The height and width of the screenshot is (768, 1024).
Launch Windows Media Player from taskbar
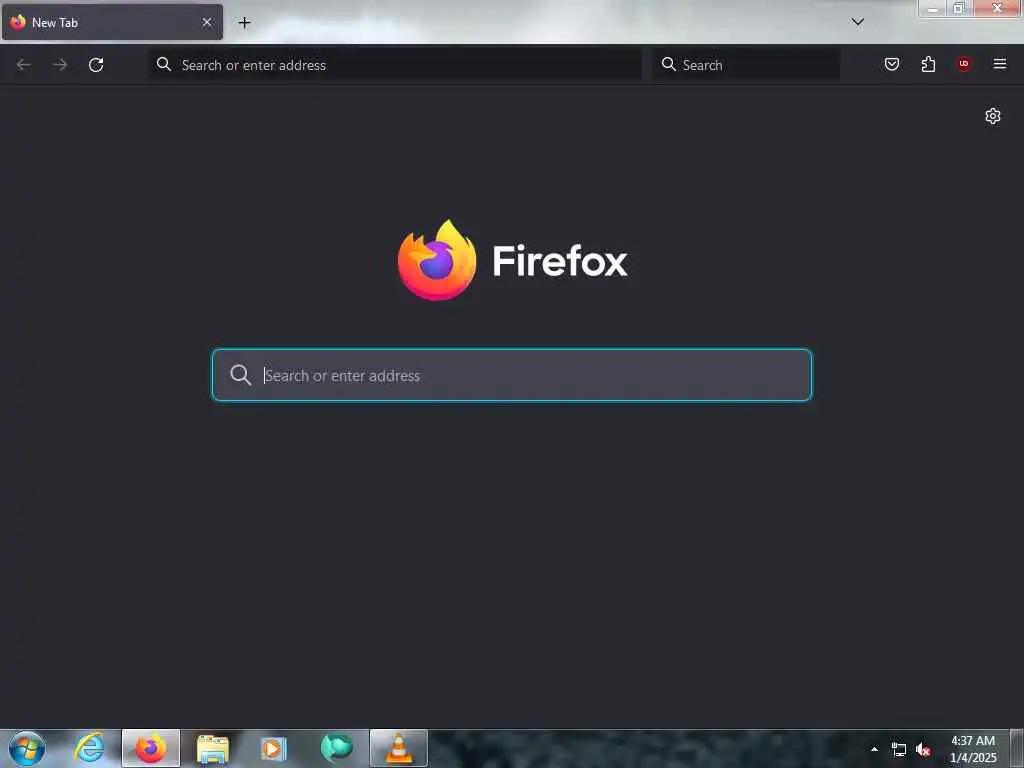(274, 748)
